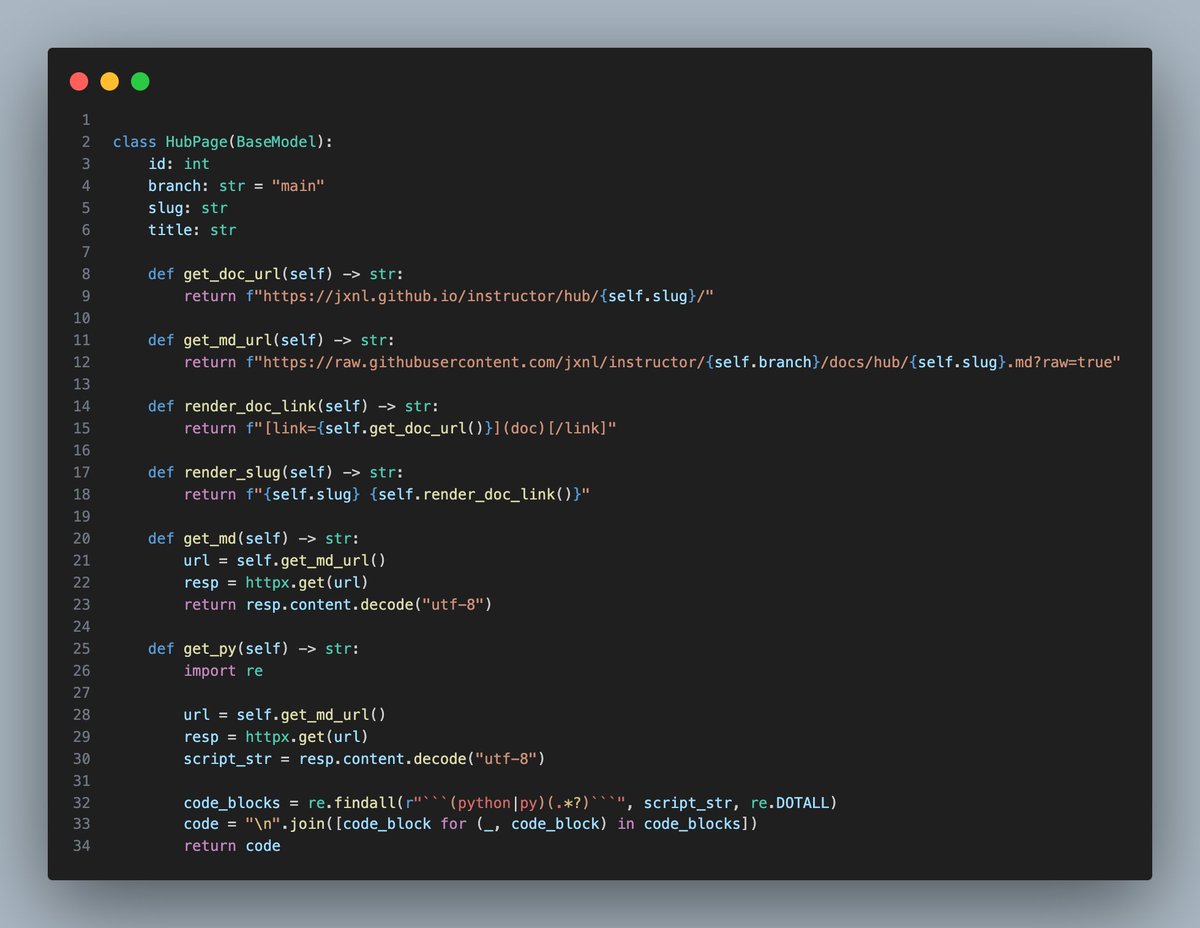Click the jxnl.github.io instructor hub URL string

tap(480, 296)
